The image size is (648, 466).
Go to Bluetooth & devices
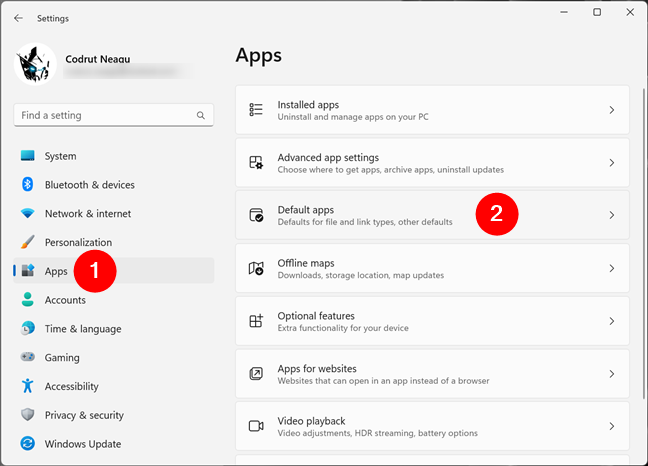point(114,185)
